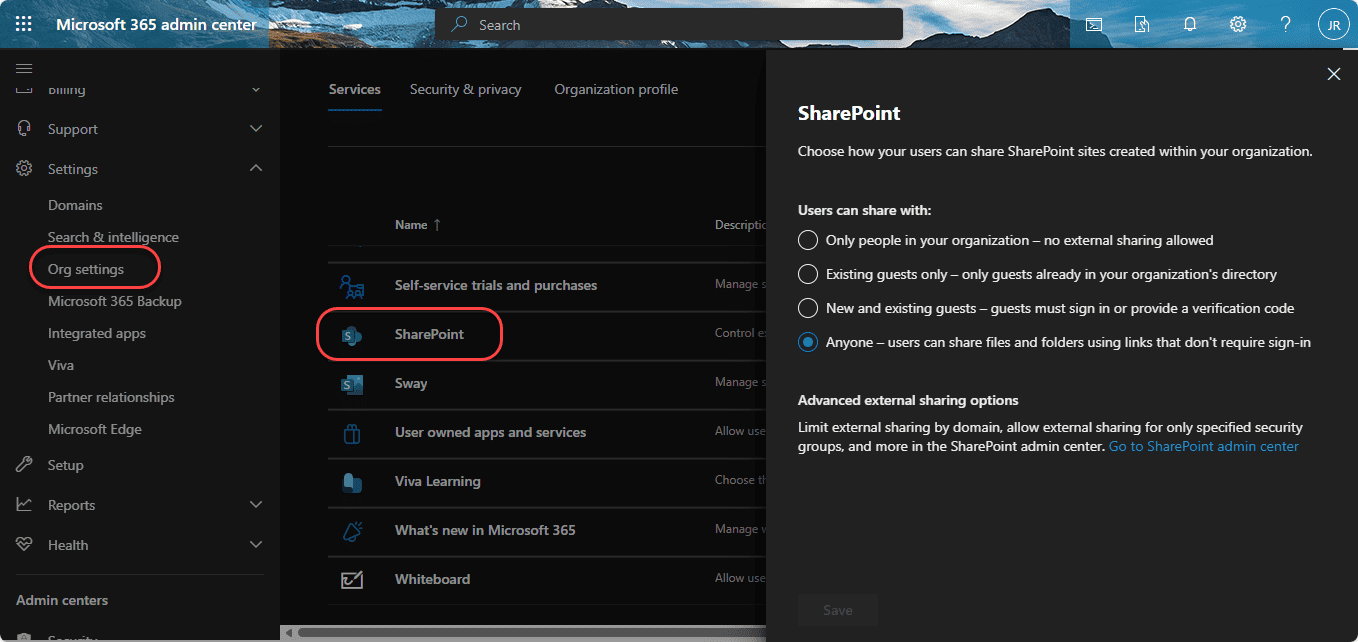Viewport: 1358px width, 642px height.
Task: Click the Viva Learning icon
Action: 352,482
